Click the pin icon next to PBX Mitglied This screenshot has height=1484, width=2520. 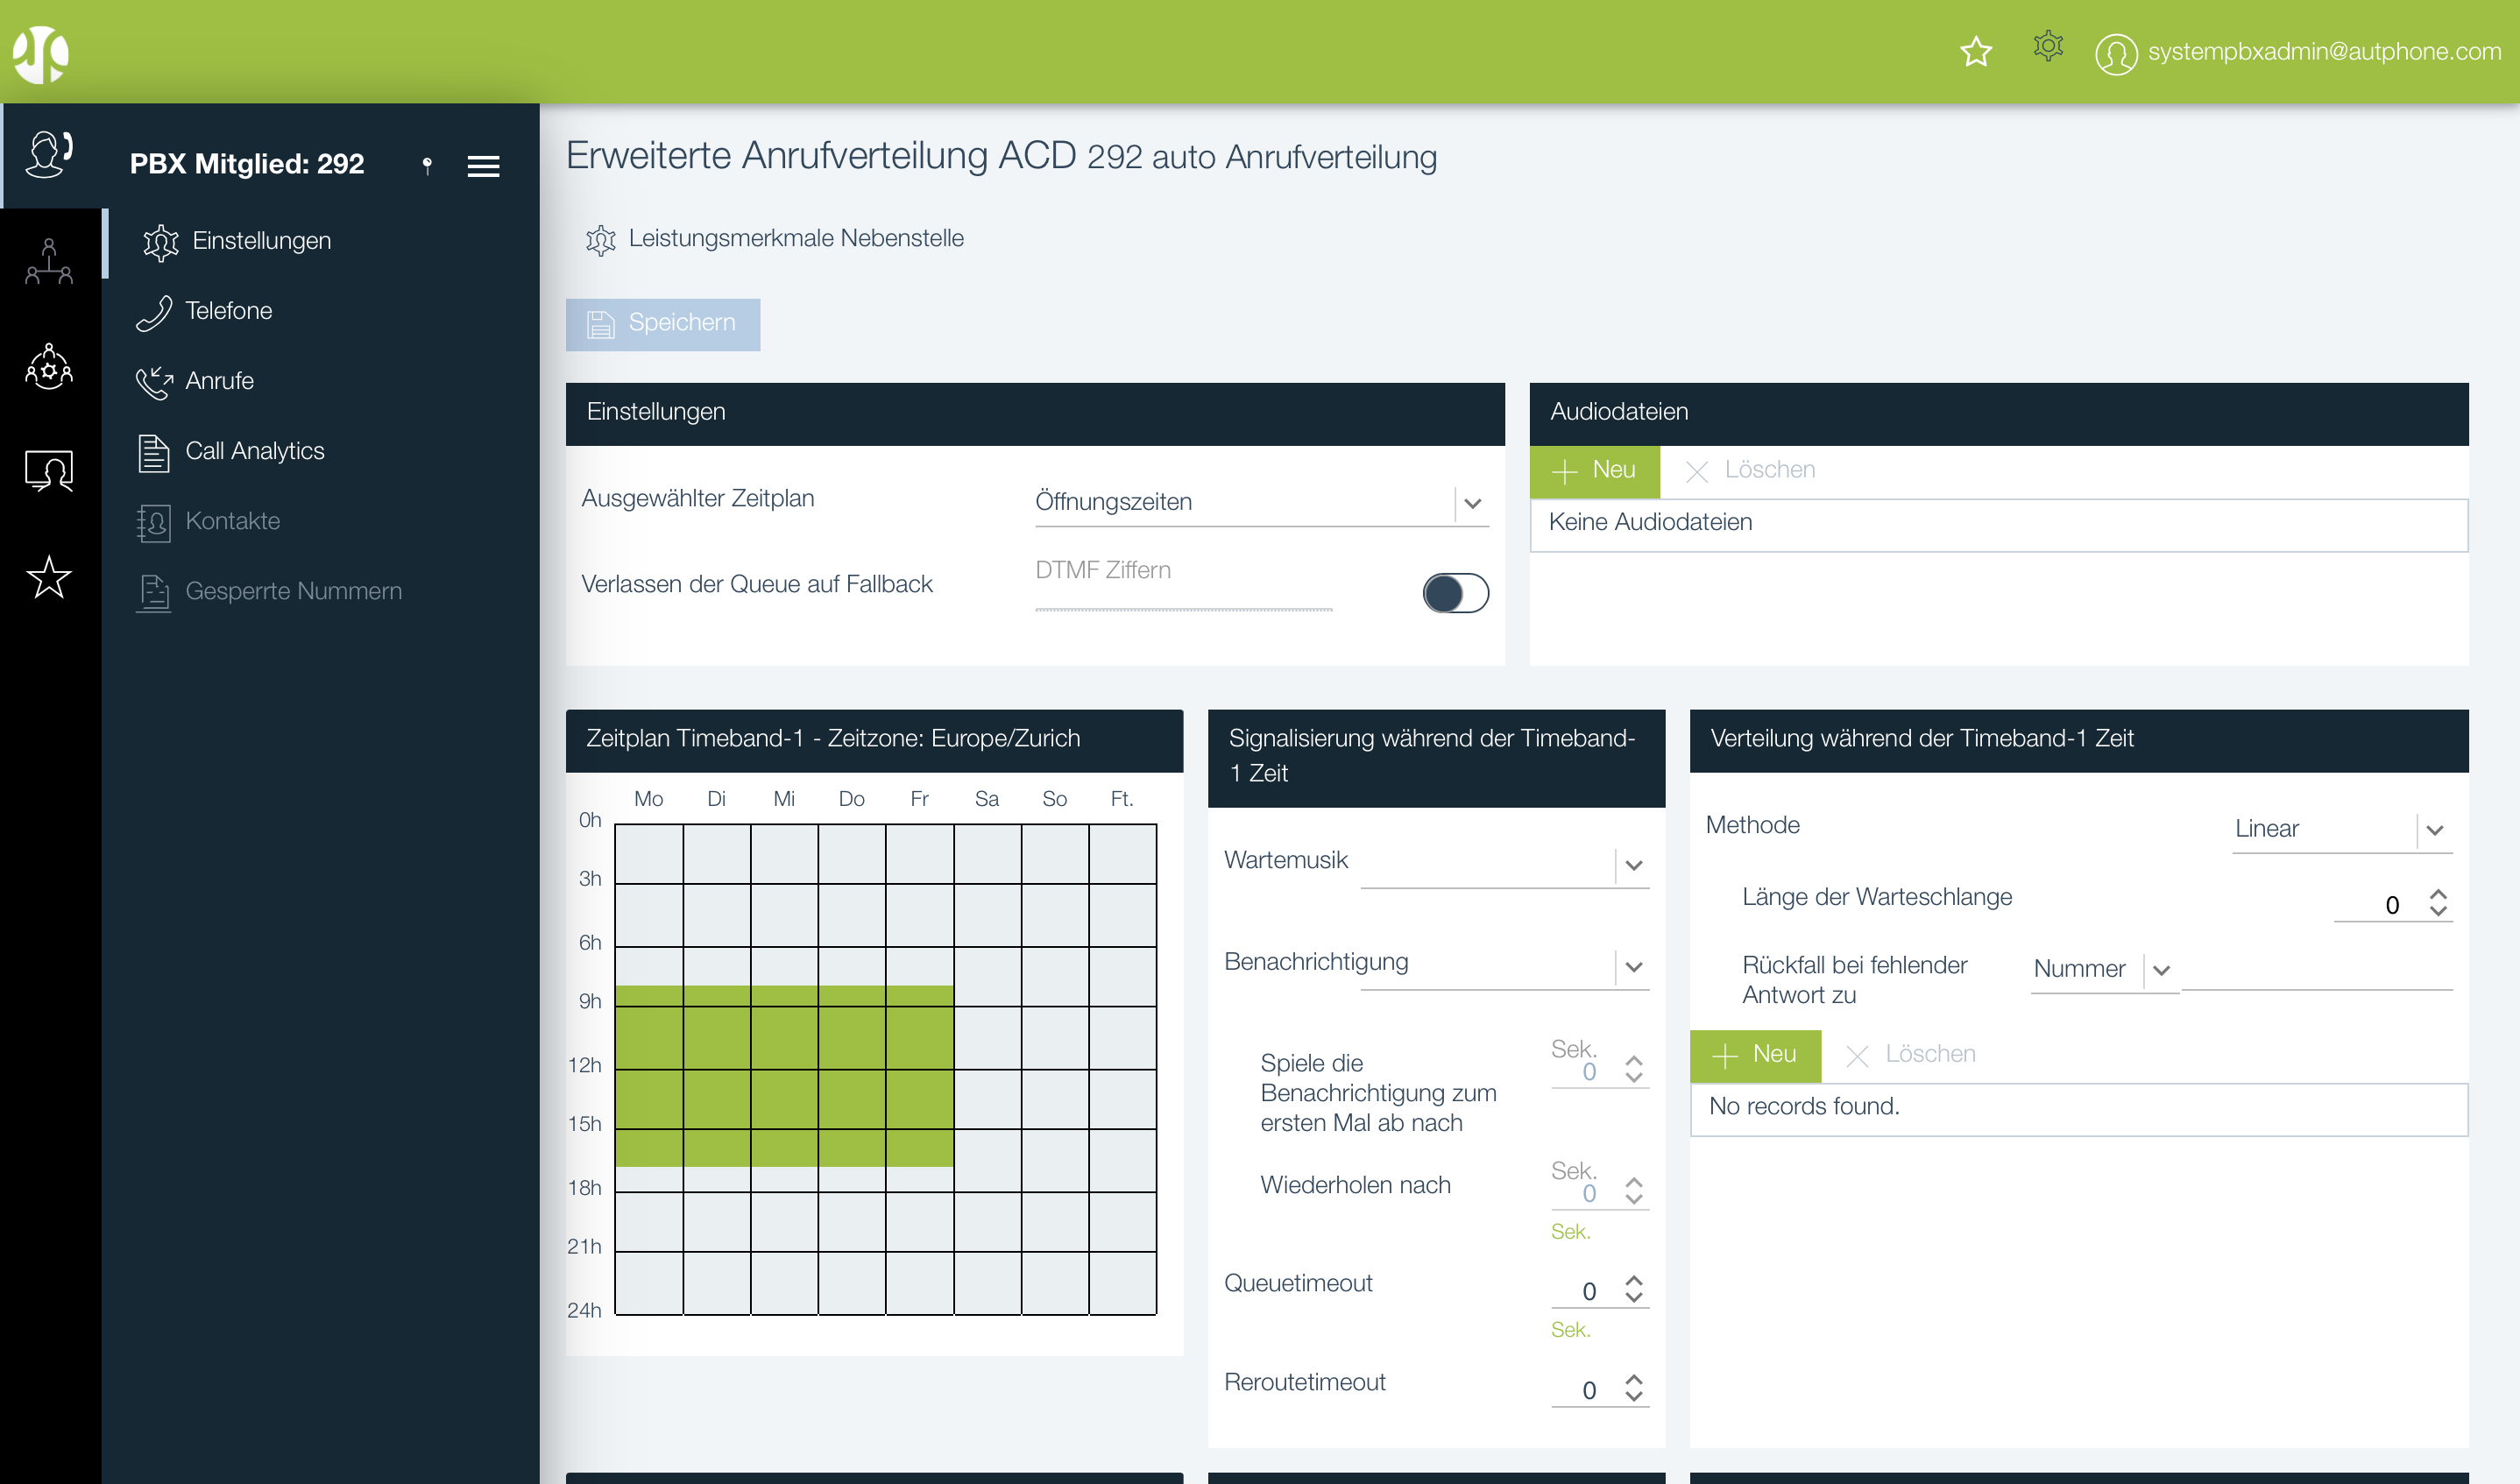pyautogui.click(x=427, y=165)
